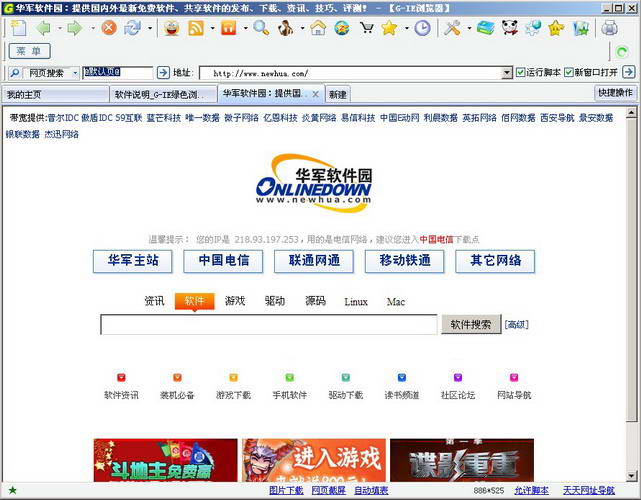Toggle the 新窗口打开 checkbox
641x500 pixels.
coord(569,72)
